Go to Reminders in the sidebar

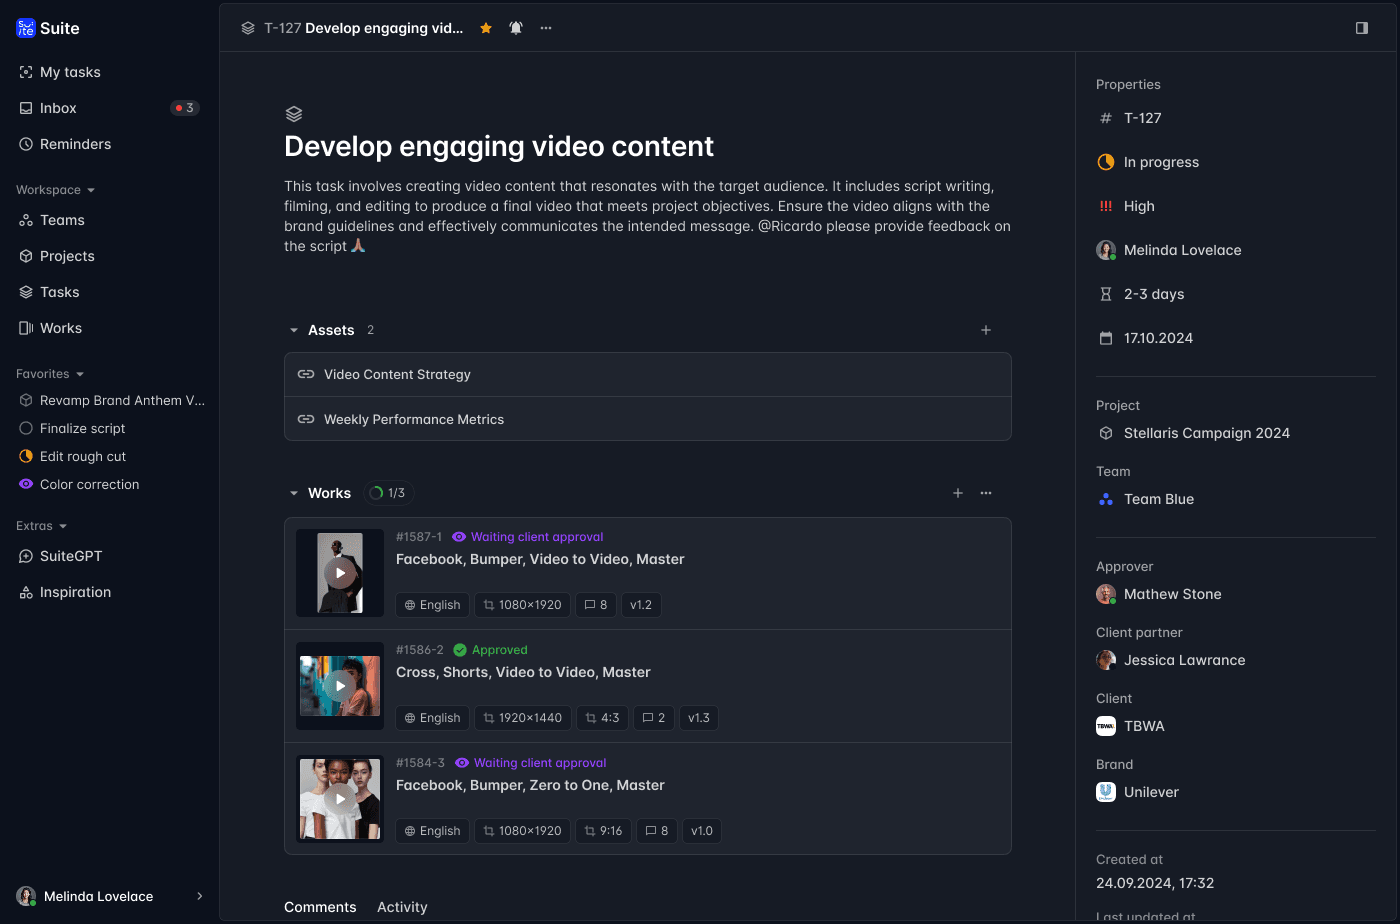coord(75,144)
